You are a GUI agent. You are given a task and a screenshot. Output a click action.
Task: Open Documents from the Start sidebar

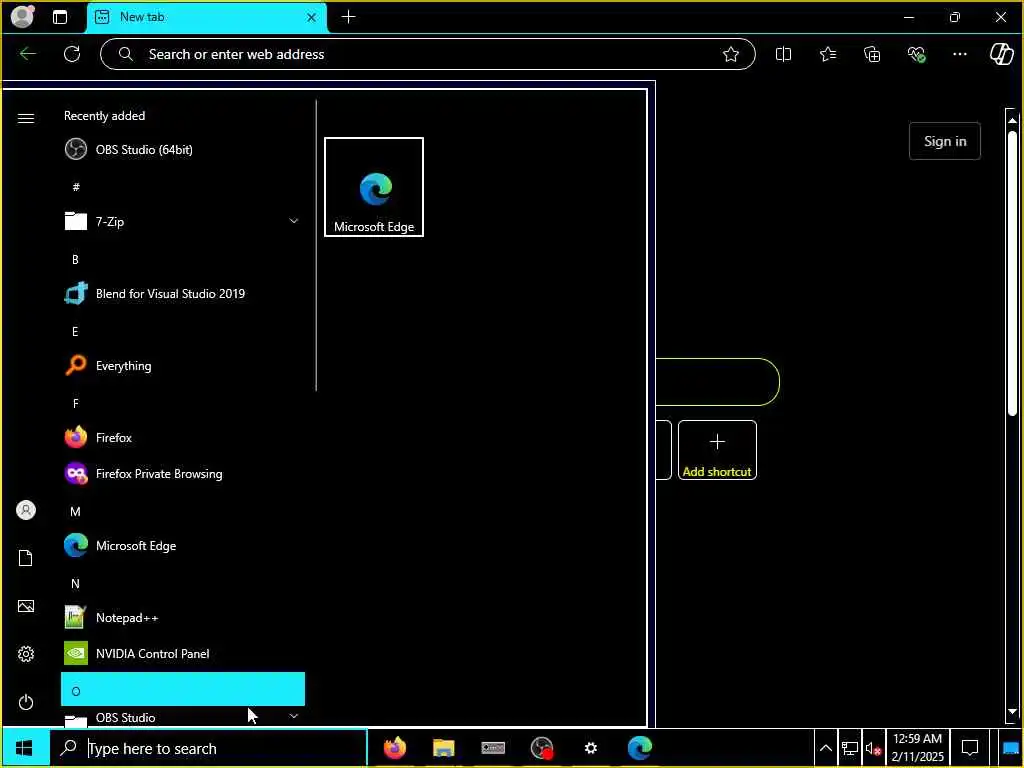tap(26, 558)
